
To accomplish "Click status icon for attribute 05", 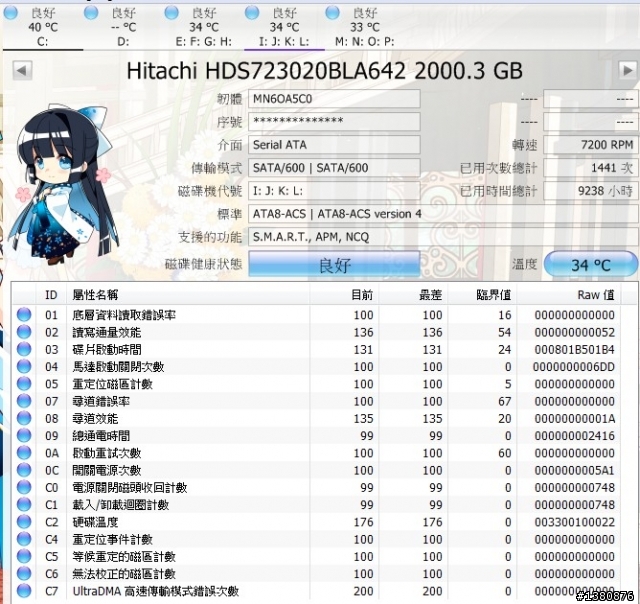I will [24, 384].
